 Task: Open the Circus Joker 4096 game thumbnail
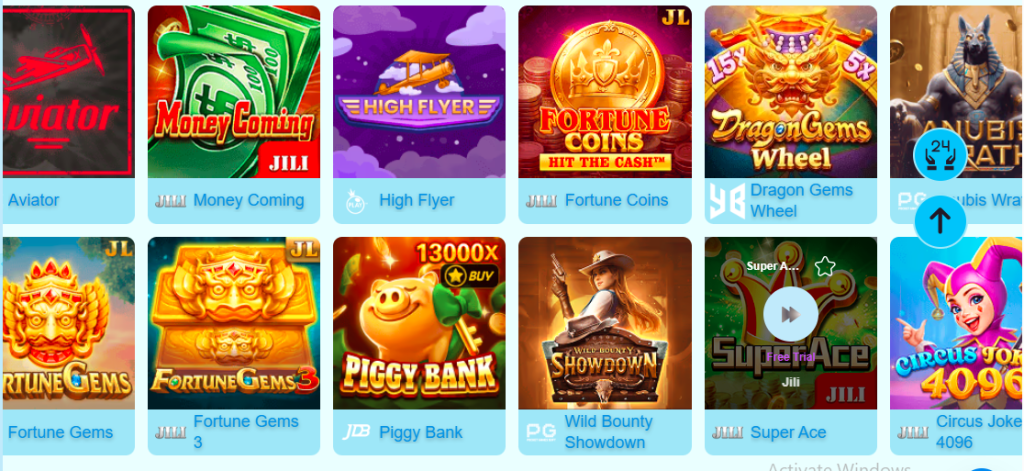[957, 323]
